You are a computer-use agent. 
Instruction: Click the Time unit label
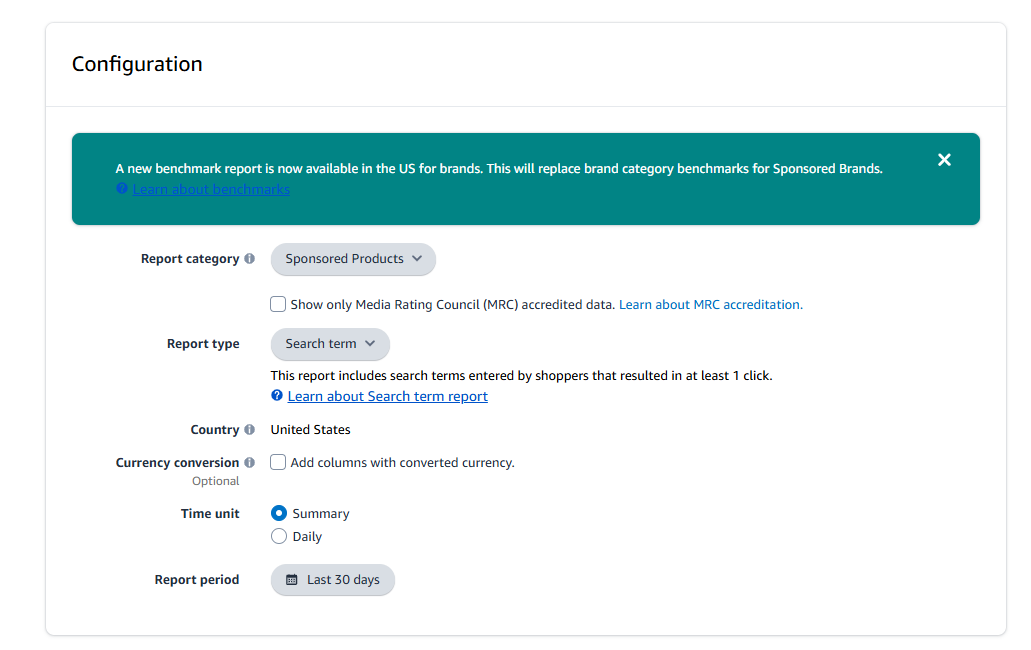coord(210,513)
